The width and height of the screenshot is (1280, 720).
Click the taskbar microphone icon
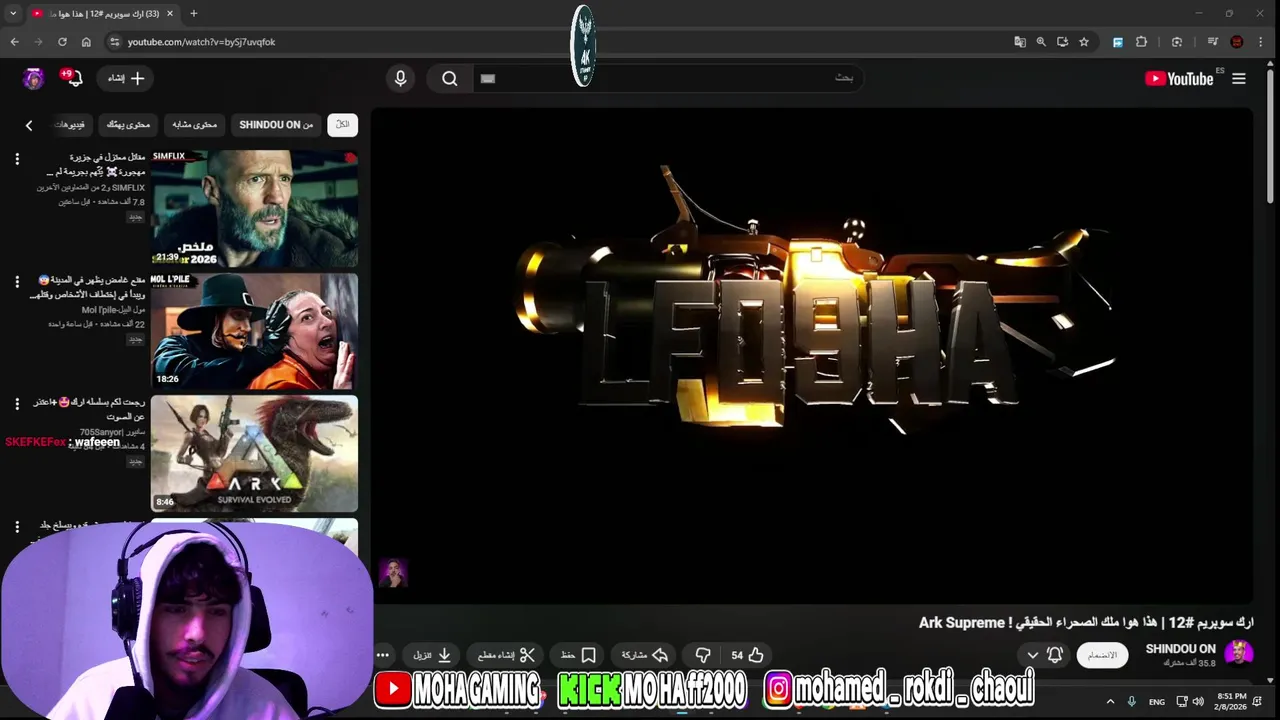[x=1132, y=702]
